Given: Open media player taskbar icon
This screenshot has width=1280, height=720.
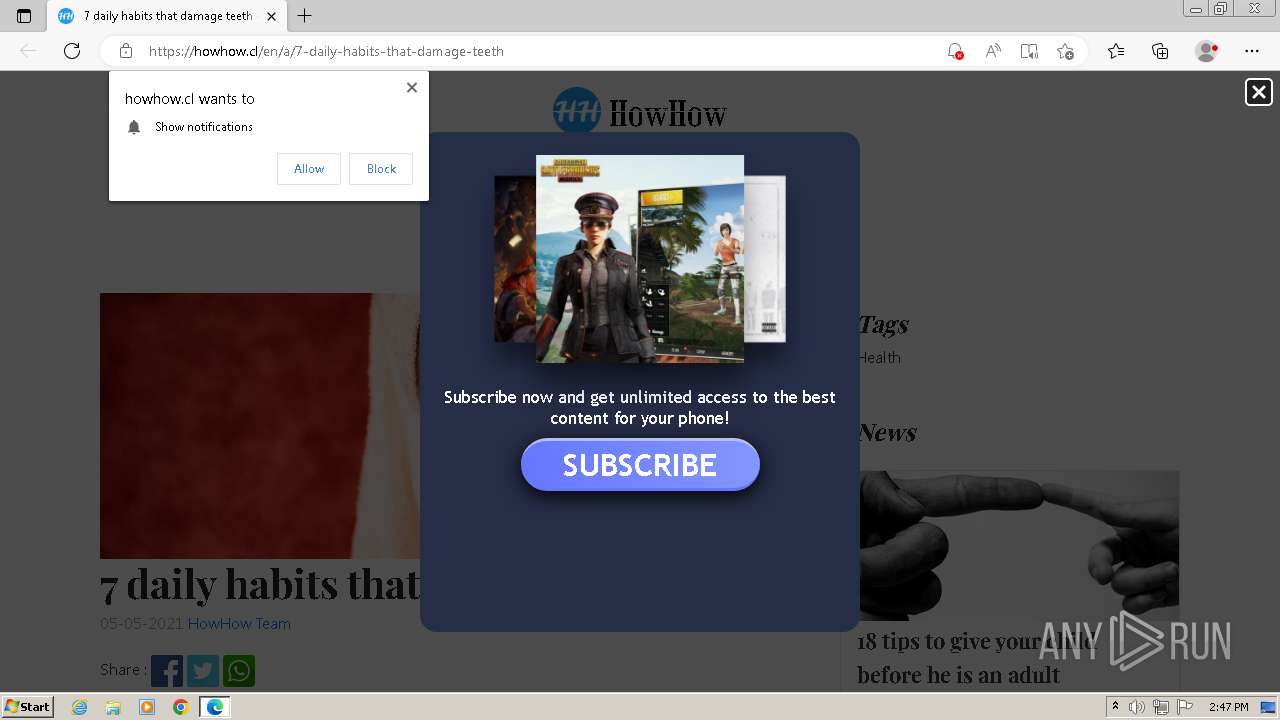Looking at the screenshot, I should point(147,707).
